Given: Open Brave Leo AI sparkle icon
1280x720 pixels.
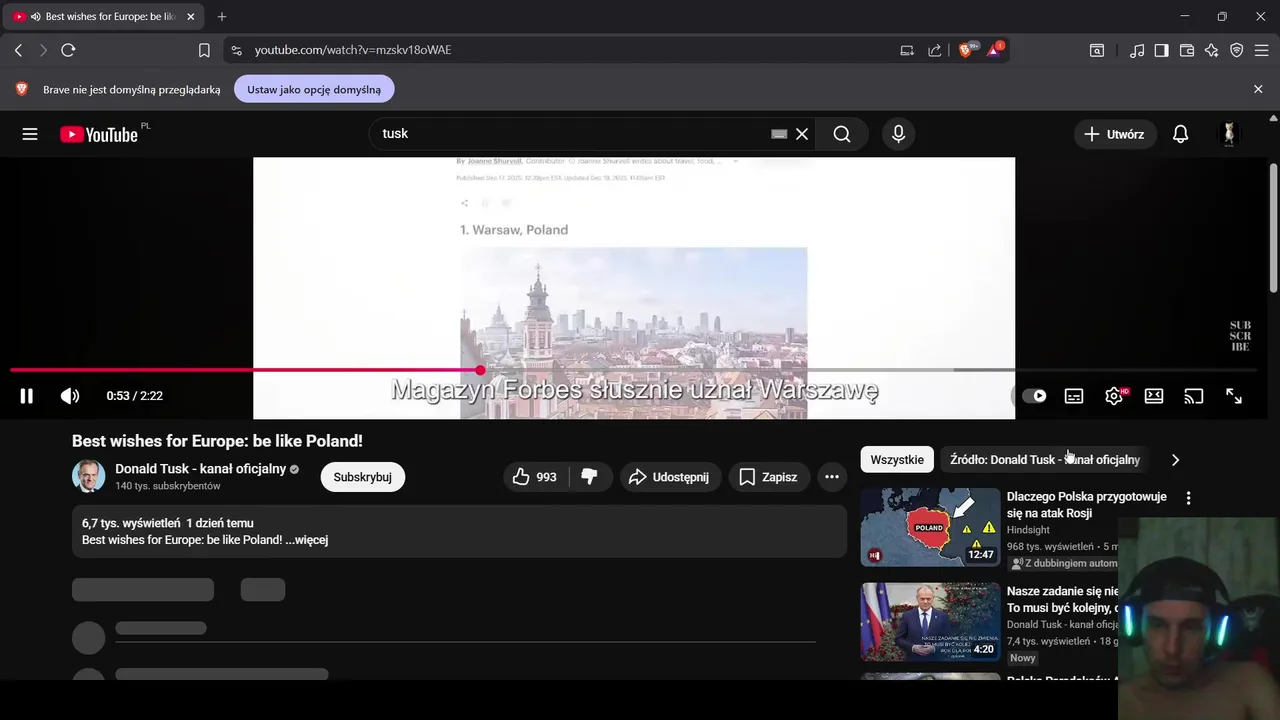Looking at the screenshot, I should point(1212,50).
